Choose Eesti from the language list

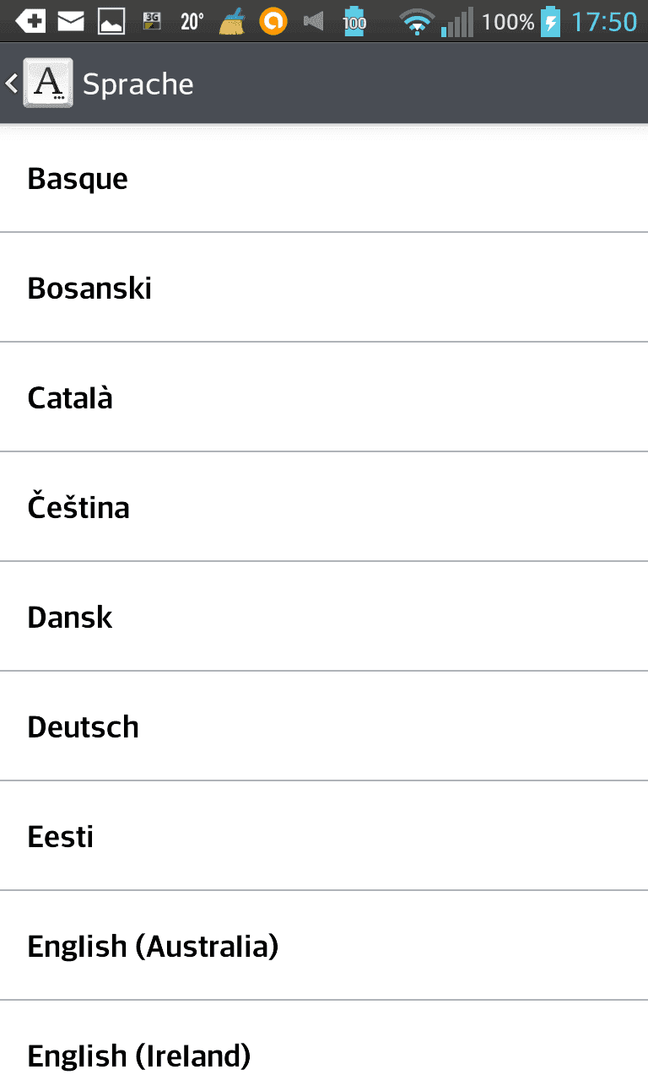coord(324,835)
